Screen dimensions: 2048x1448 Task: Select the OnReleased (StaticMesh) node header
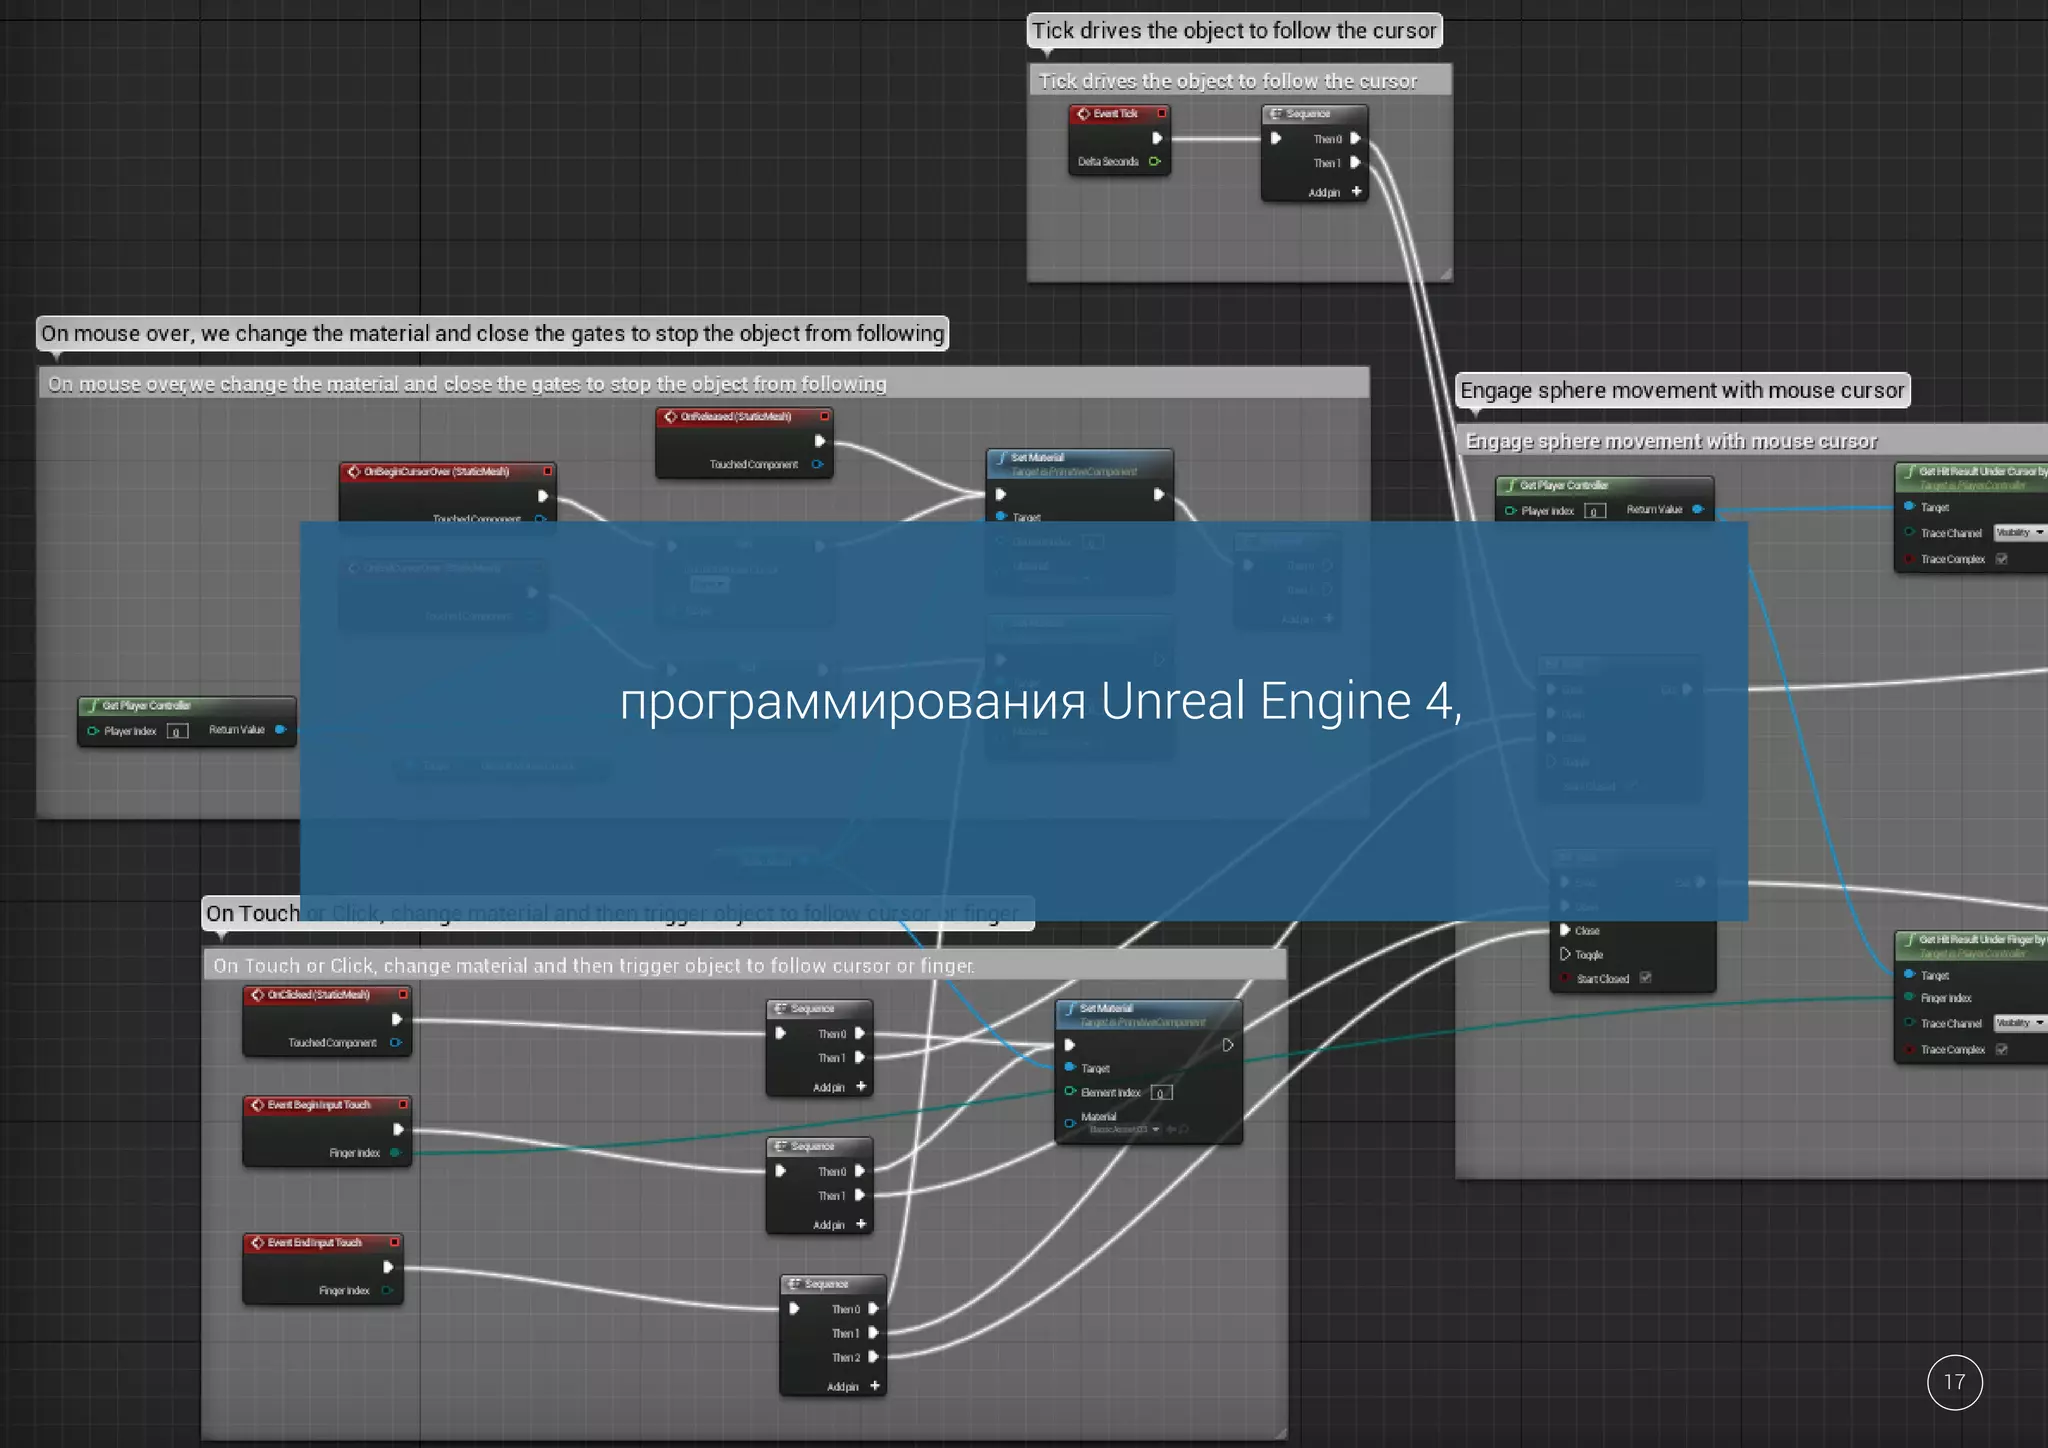pyautogui.click(x=743, y=417)
